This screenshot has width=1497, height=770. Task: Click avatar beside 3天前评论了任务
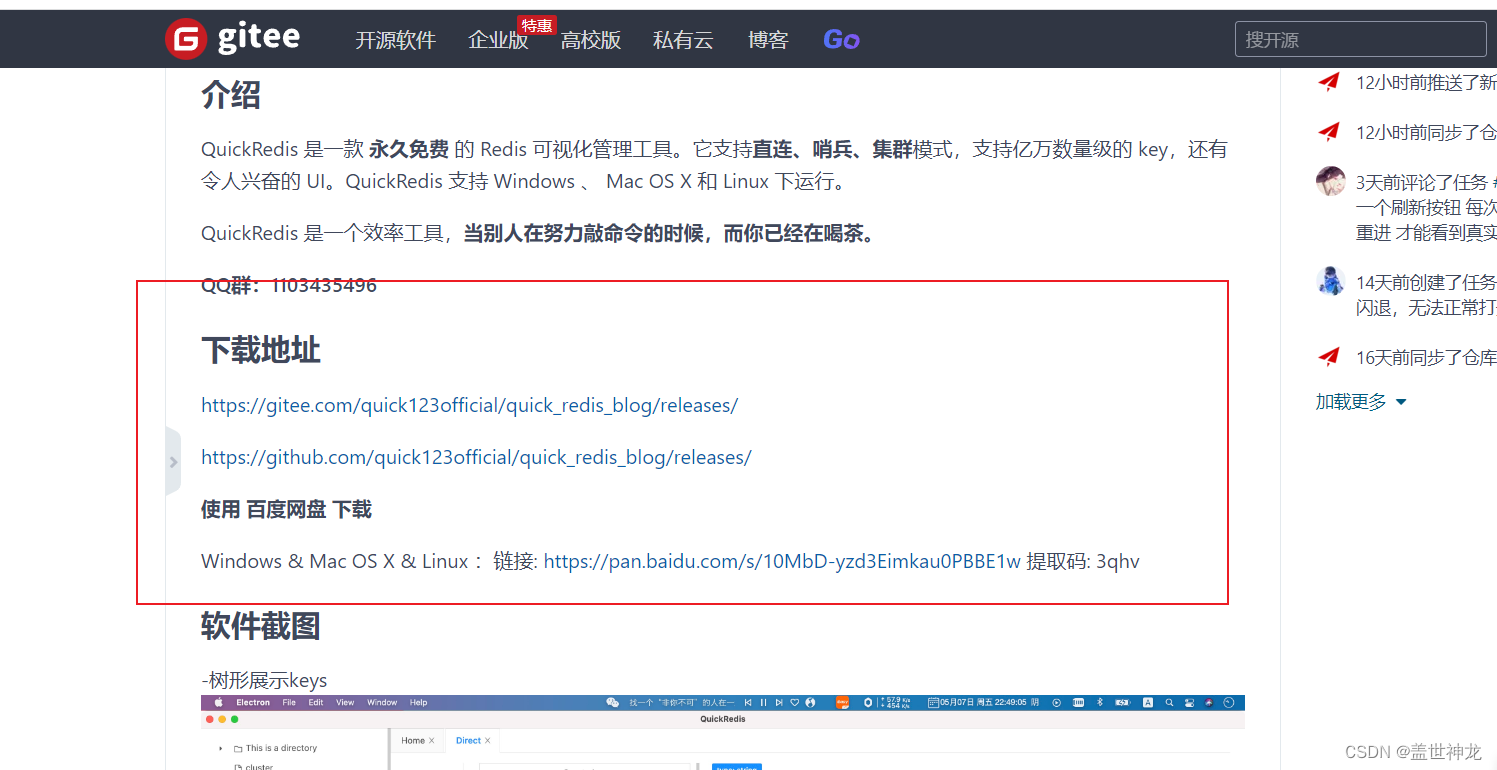[1330, 181]
